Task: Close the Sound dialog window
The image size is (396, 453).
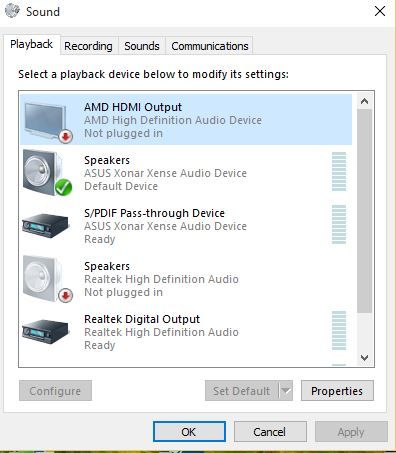Action: coord(380,11)
